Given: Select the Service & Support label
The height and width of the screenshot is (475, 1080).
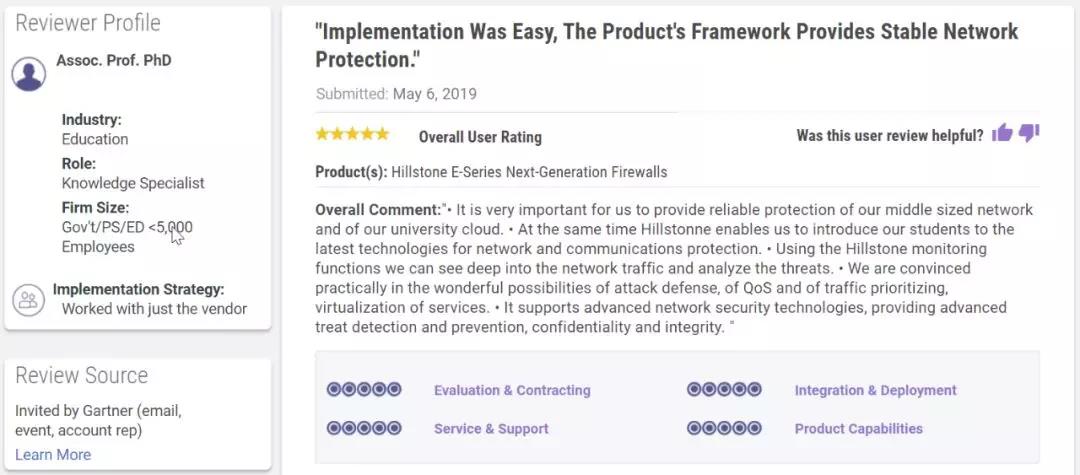Looking at the screenshot, I should coord(491,429).
